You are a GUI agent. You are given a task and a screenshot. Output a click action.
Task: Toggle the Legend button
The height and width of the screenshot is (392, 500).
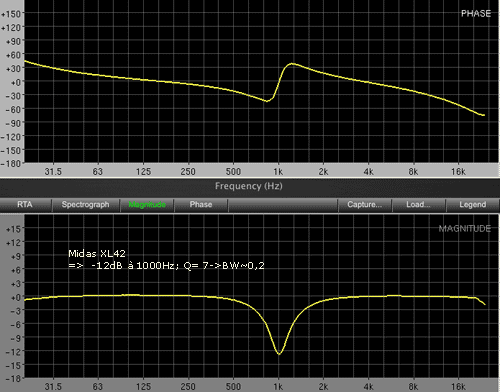pos(473,204)
